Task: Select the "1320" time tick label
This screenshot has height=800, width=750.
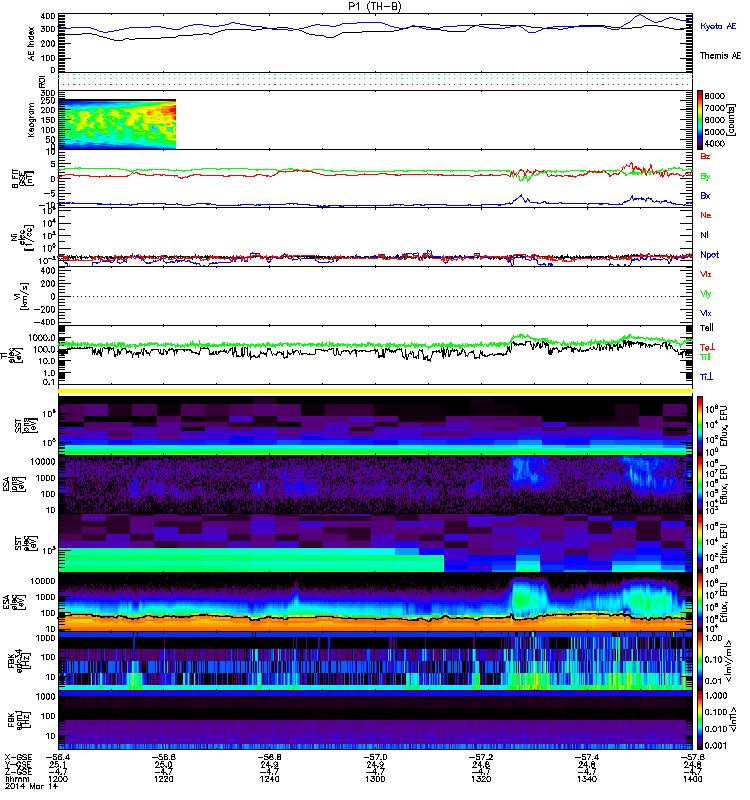Action: pyautogui.click(x=481, y=779)
